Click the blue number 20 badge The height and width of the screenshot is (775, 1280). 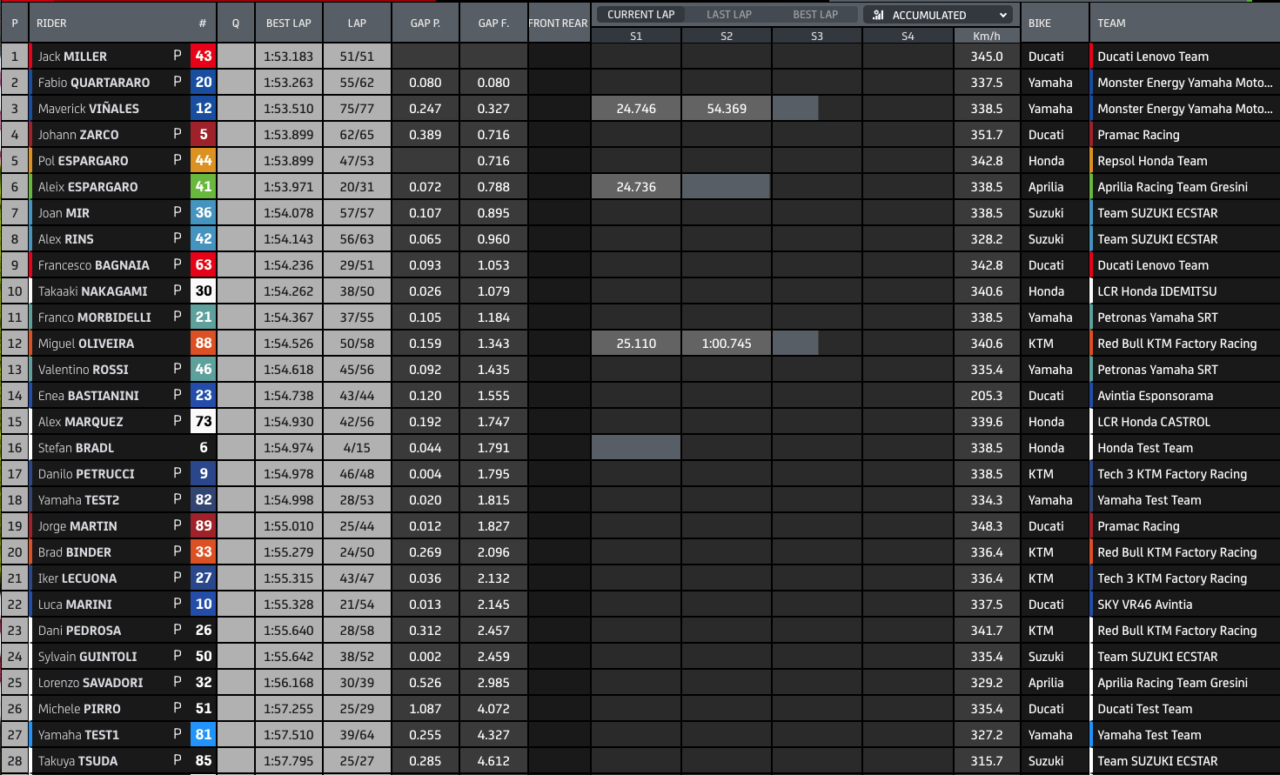click(x=203, y=83)
